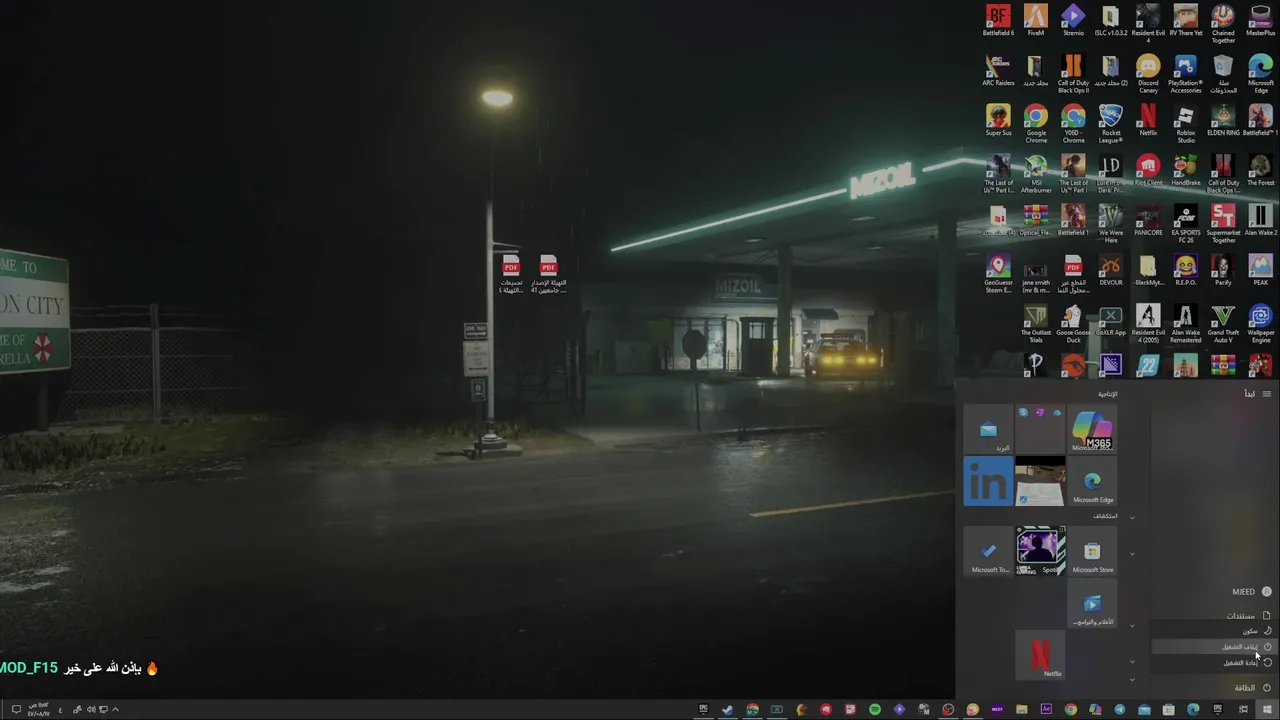Open Microsoft Store tile in Start menu
The width and height of the screenshot is (1280, 720).
(1092, 551)
